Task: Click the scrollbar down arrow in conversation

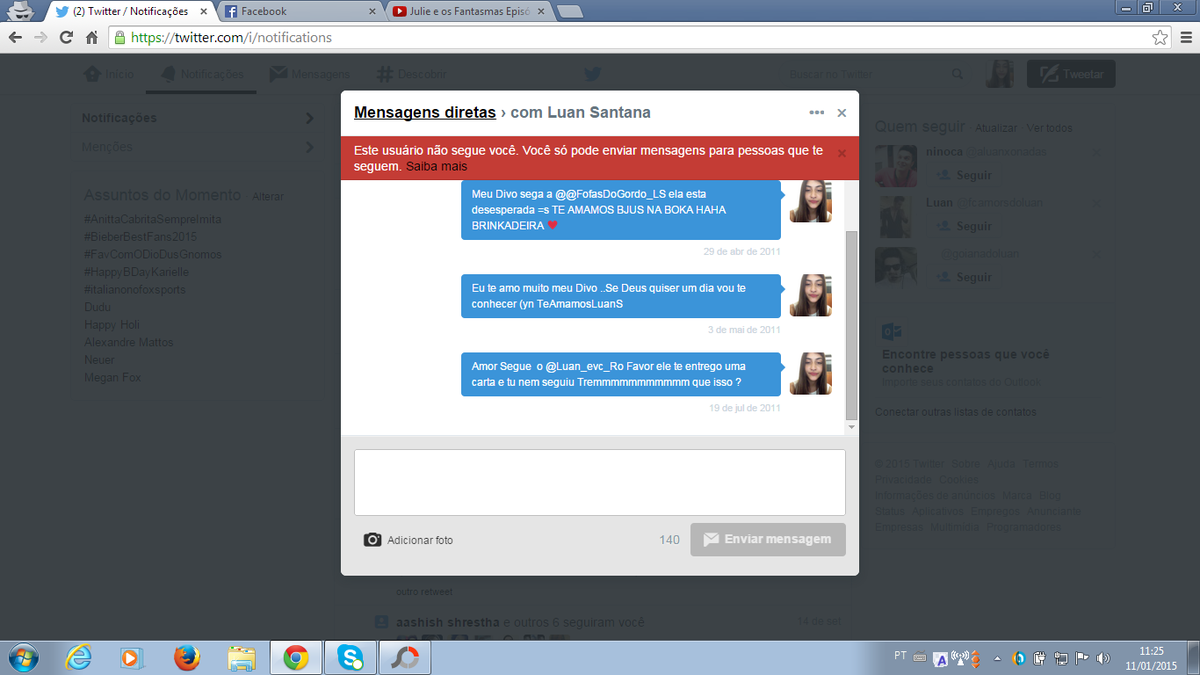Action: click(x=851, y=427)
